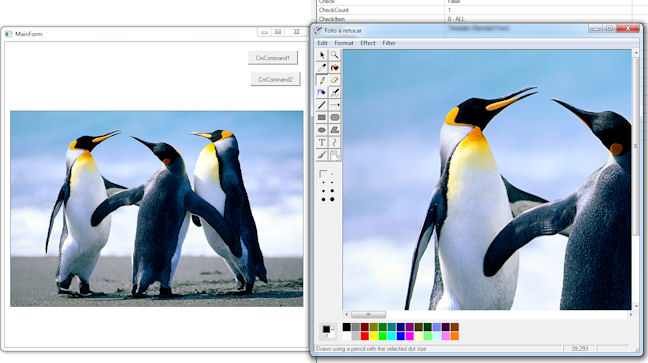
Task: Pick the eyedropper color tool
Action: [x=322, y=67]
